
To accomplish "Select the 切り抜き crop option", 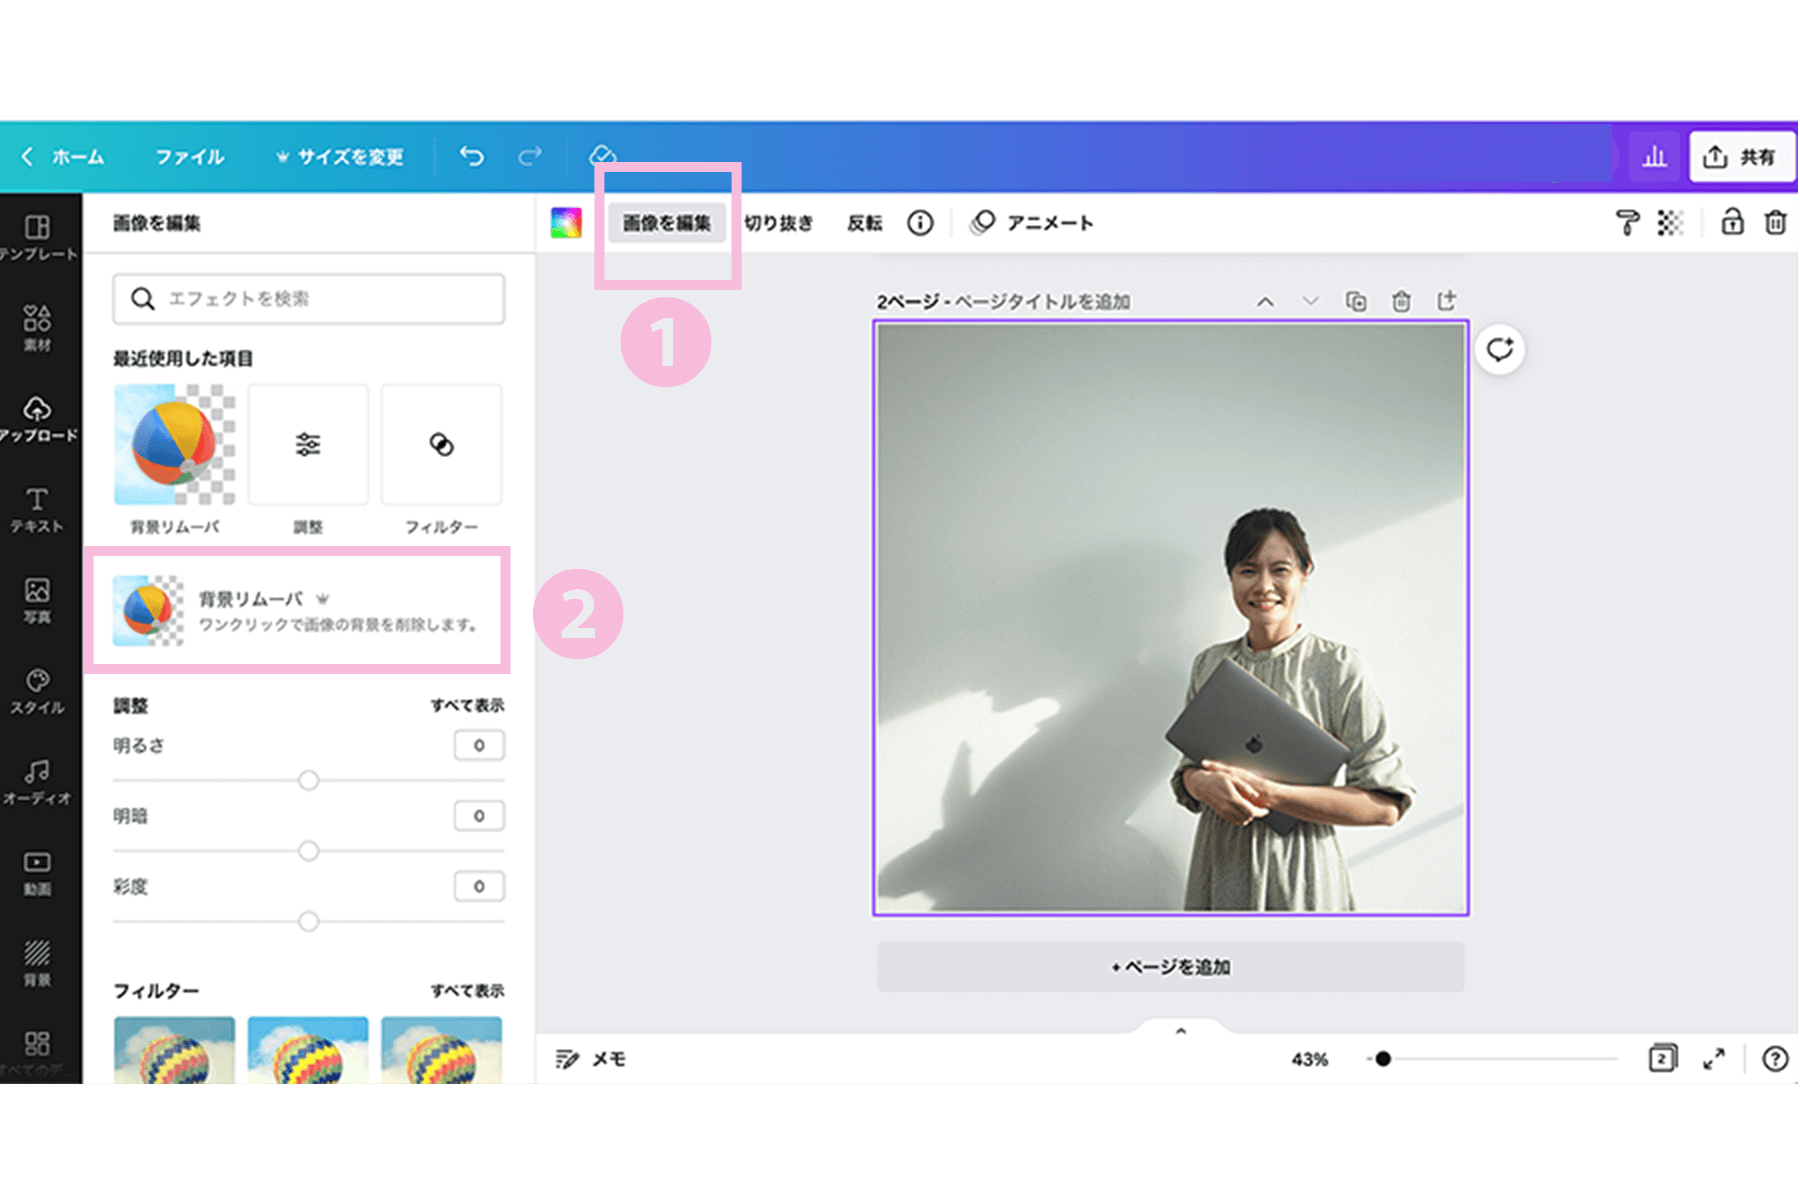I will click(779, 223).
